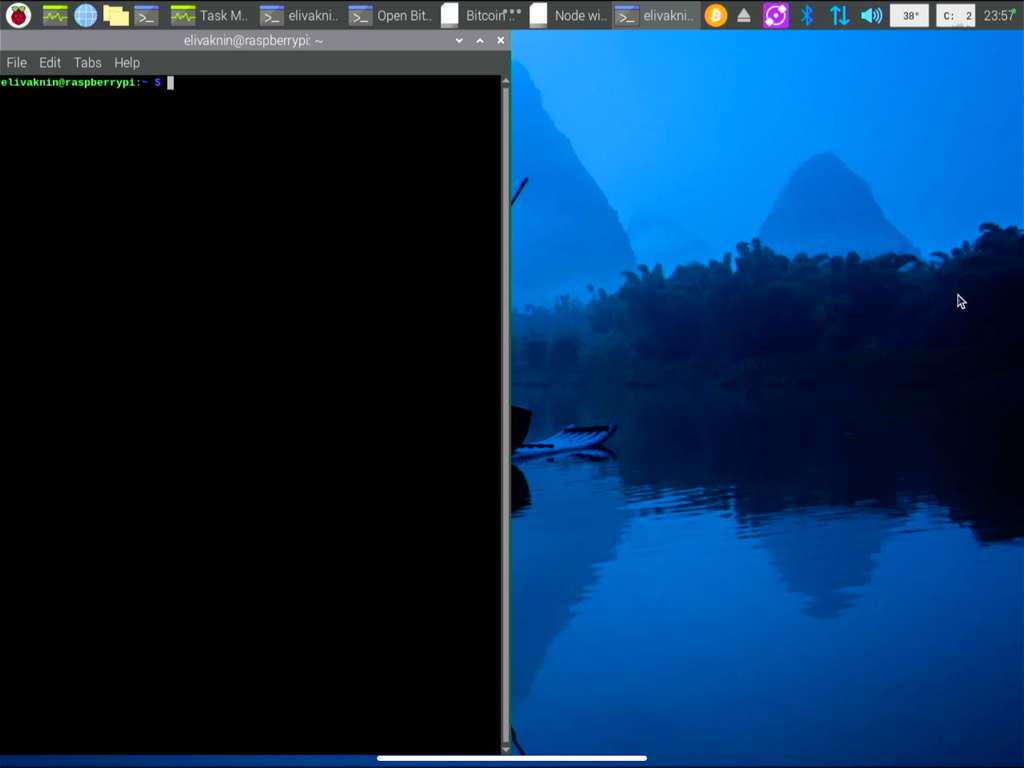Eject removable media via the tray icon

[x=745, y=15]
